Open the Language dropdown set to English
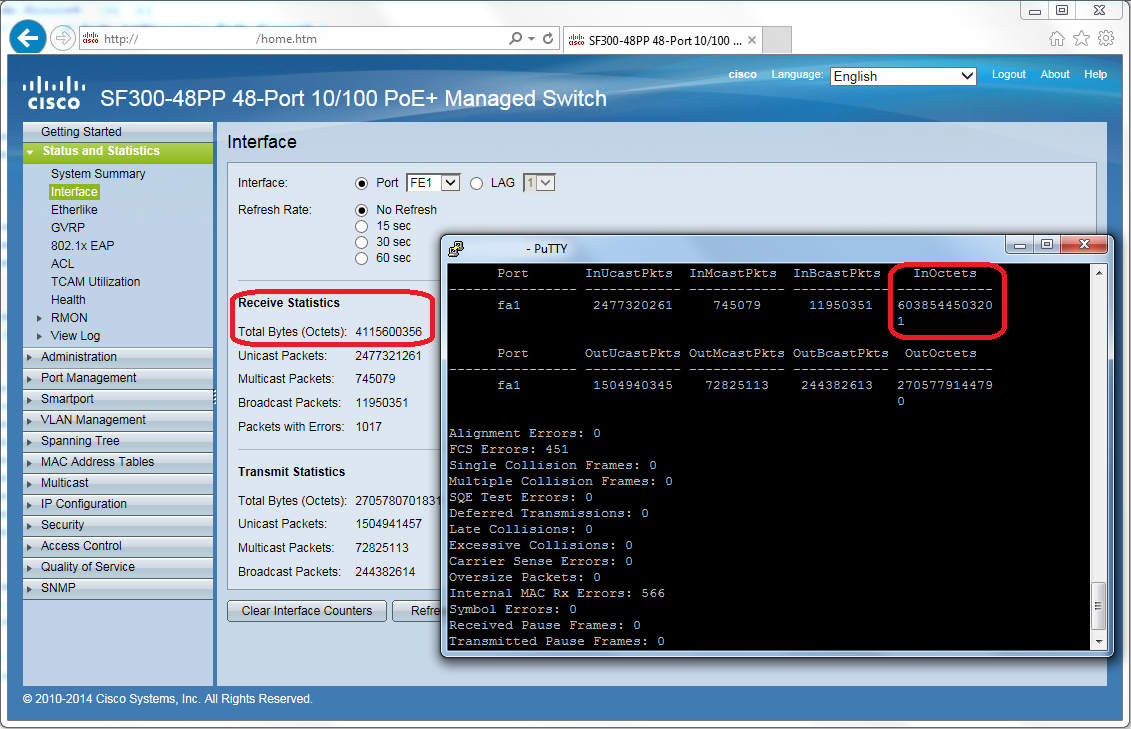 [x=903, y=76]
